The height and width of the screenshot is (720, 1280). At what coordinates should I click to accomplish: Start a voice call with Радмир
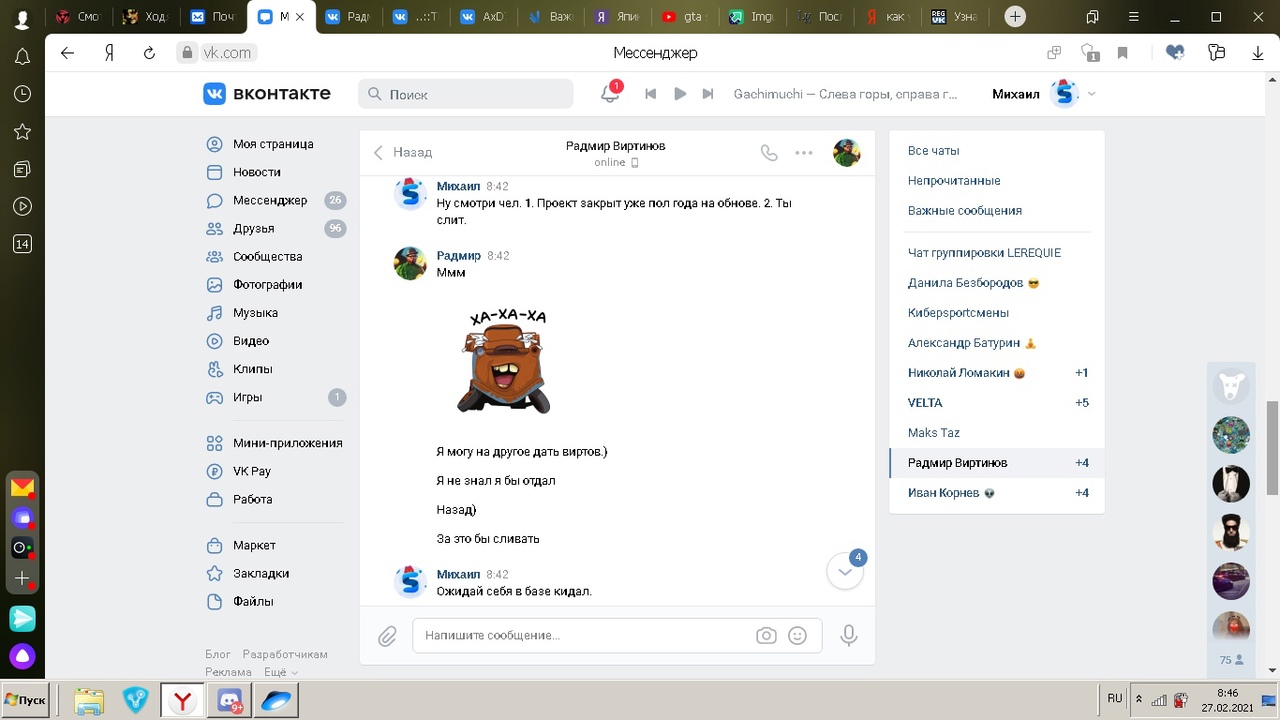point(769,153)
